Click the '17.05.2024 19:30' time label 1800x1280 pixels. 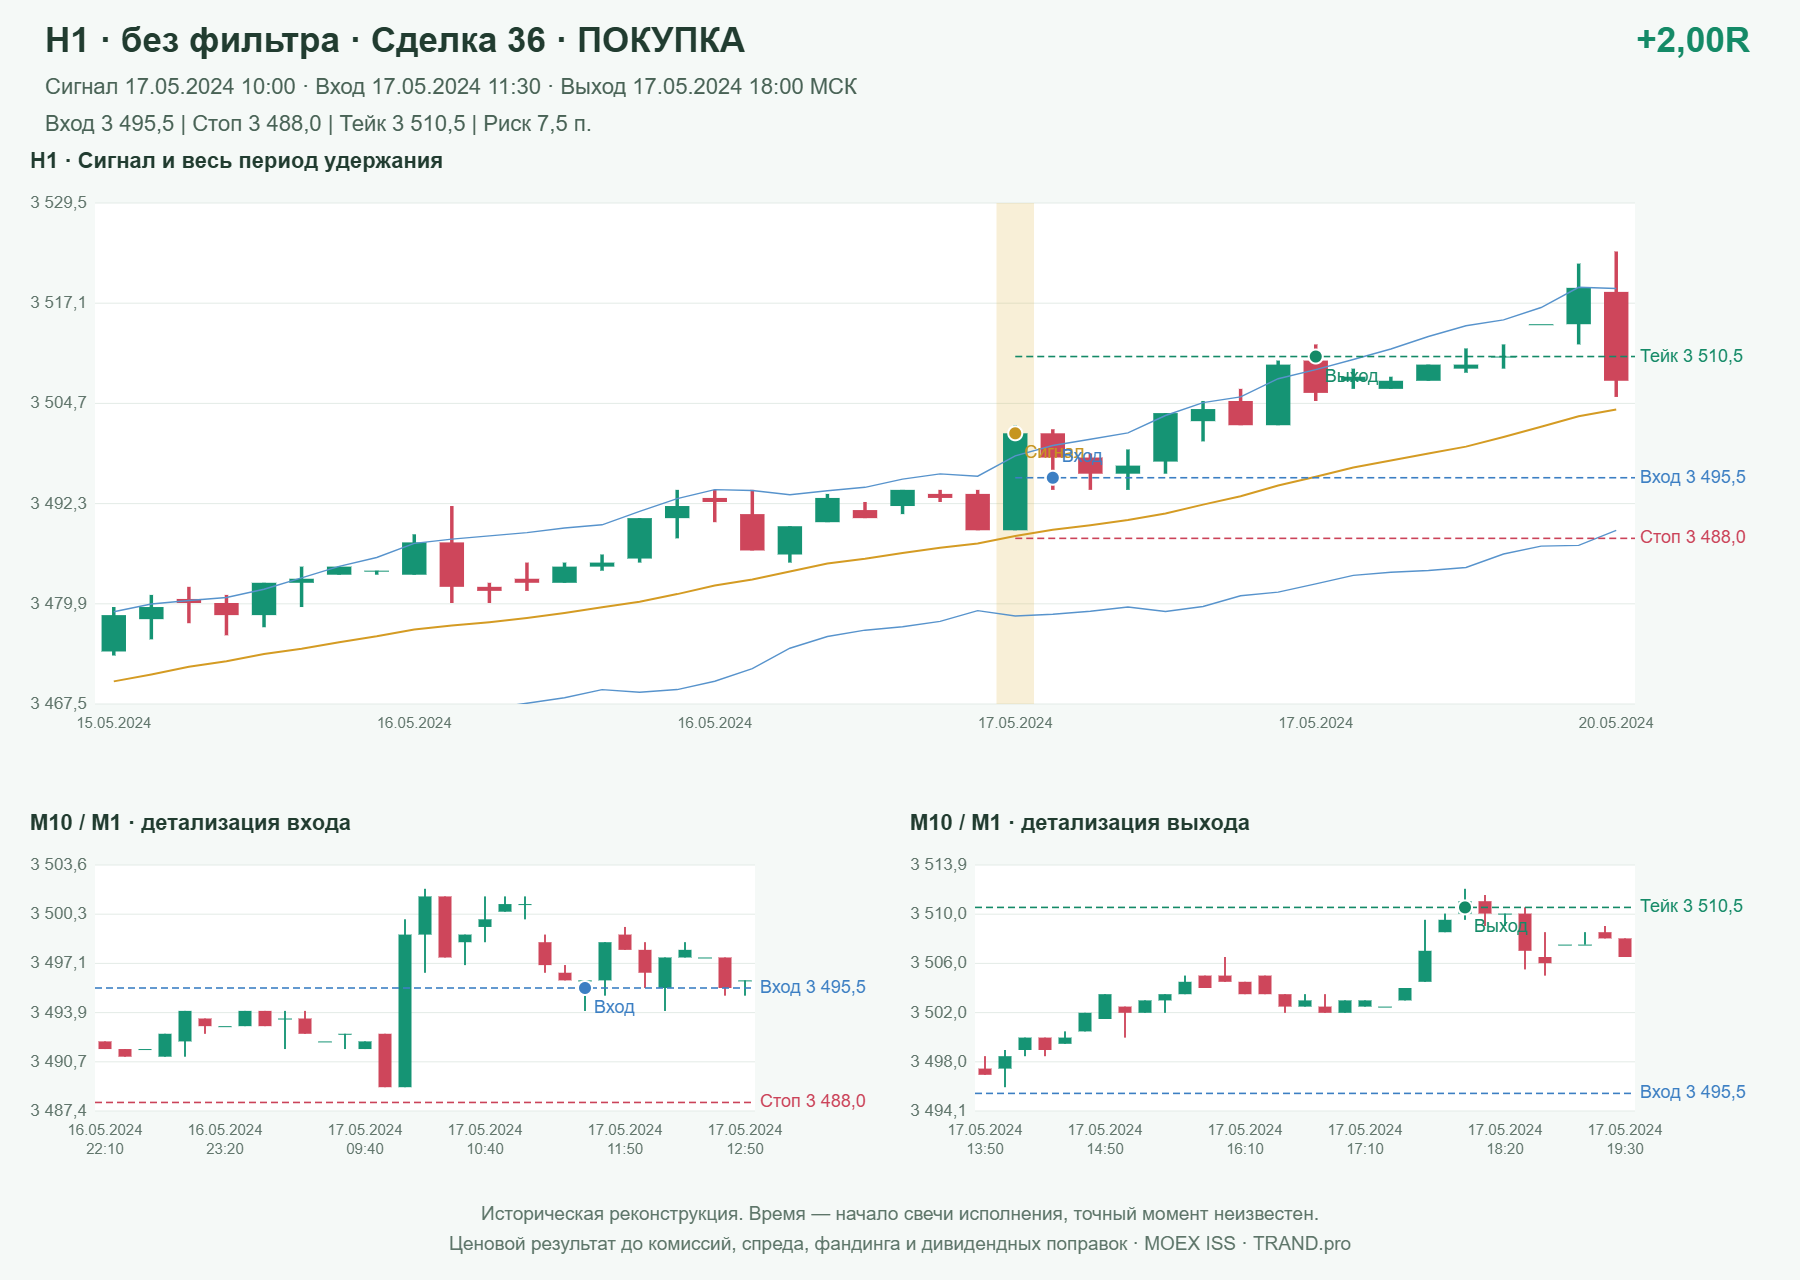(x=1625, y=1139)
